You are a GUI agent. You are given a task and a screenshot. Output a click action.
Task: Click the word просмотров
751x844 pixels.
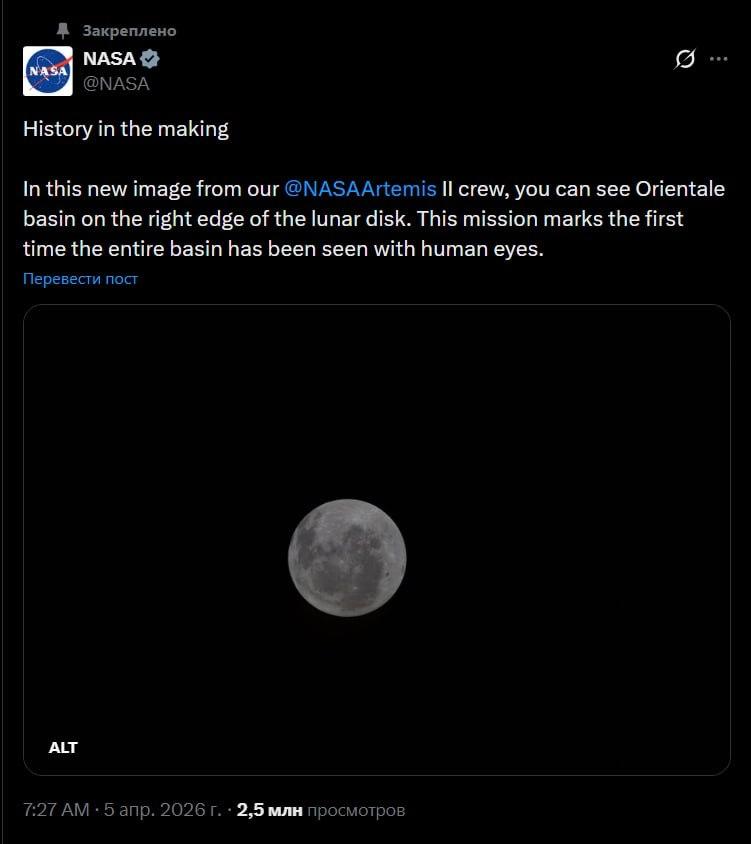pyautogui.click(x=355, y=810)
